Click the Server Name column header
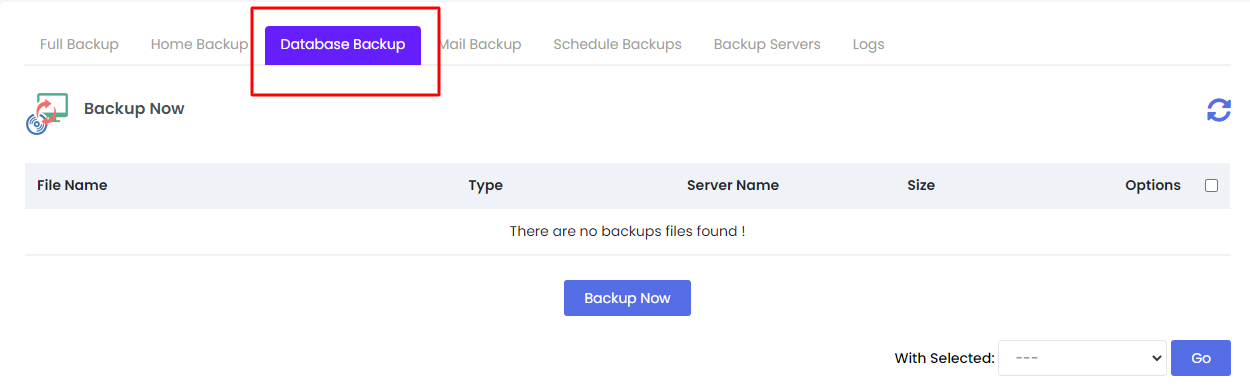 tap(733, 185)
